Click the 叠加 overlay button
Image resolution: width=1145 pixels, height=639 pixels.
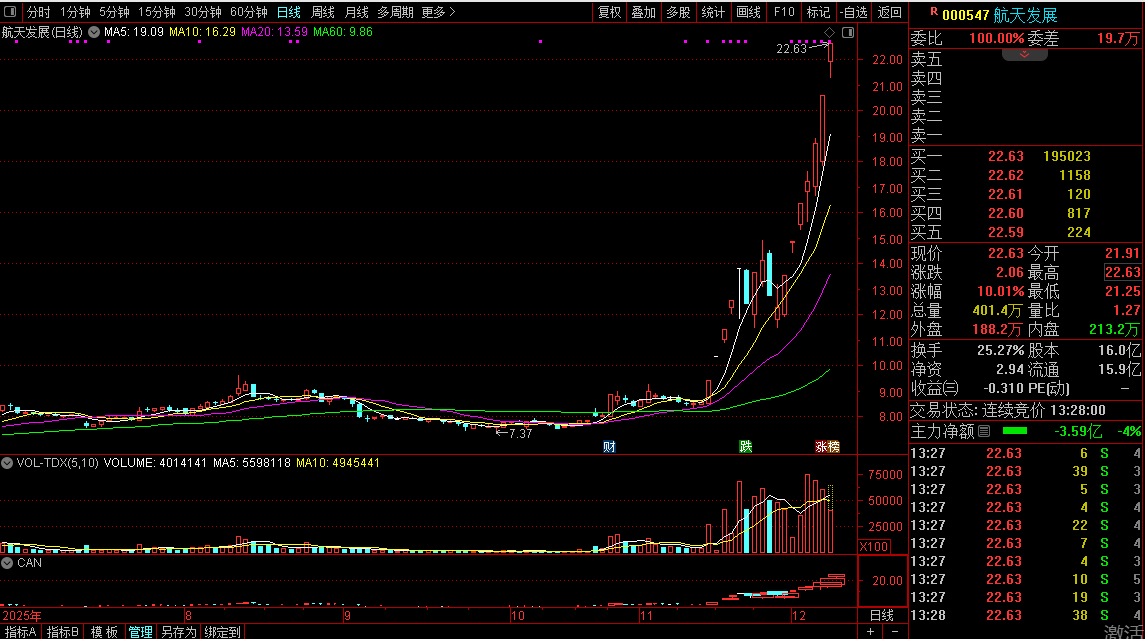pos(643,12)
